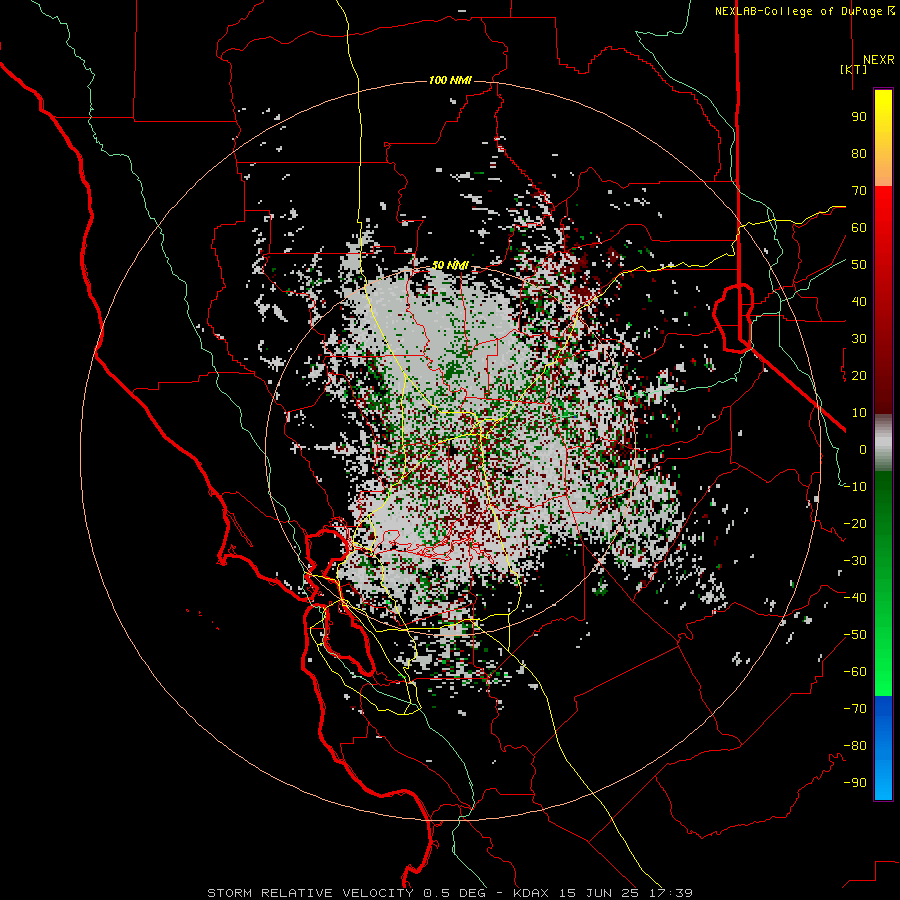Click the positive 60 knot scale label
The height and width of the screenshot is (900, 900).
859,227
